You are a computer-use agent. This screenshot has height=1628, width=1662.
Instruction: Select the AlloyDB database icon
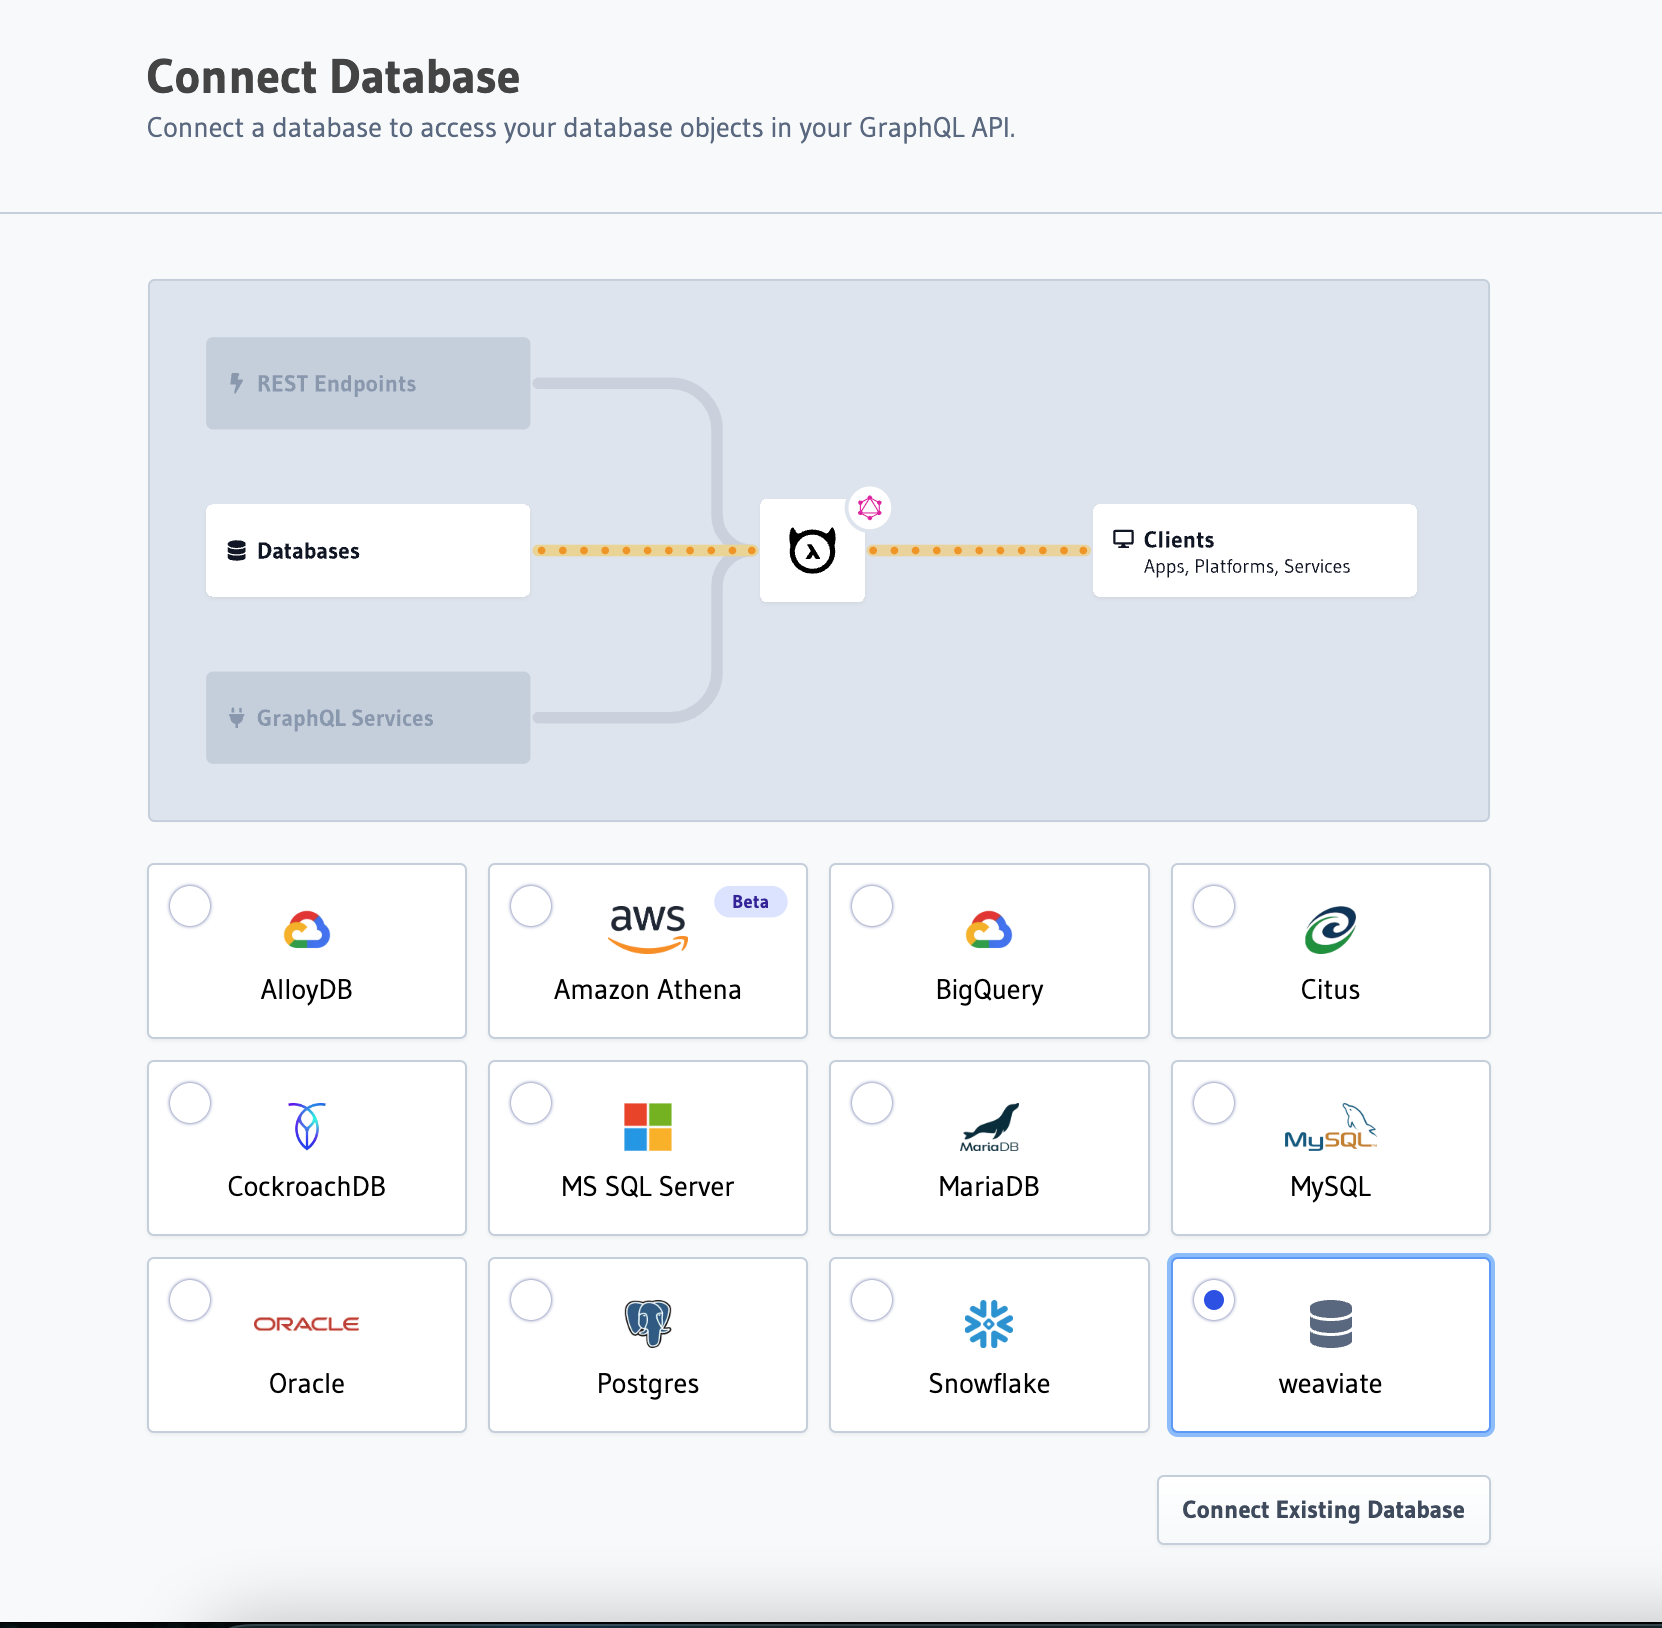[x=307, y=928]
